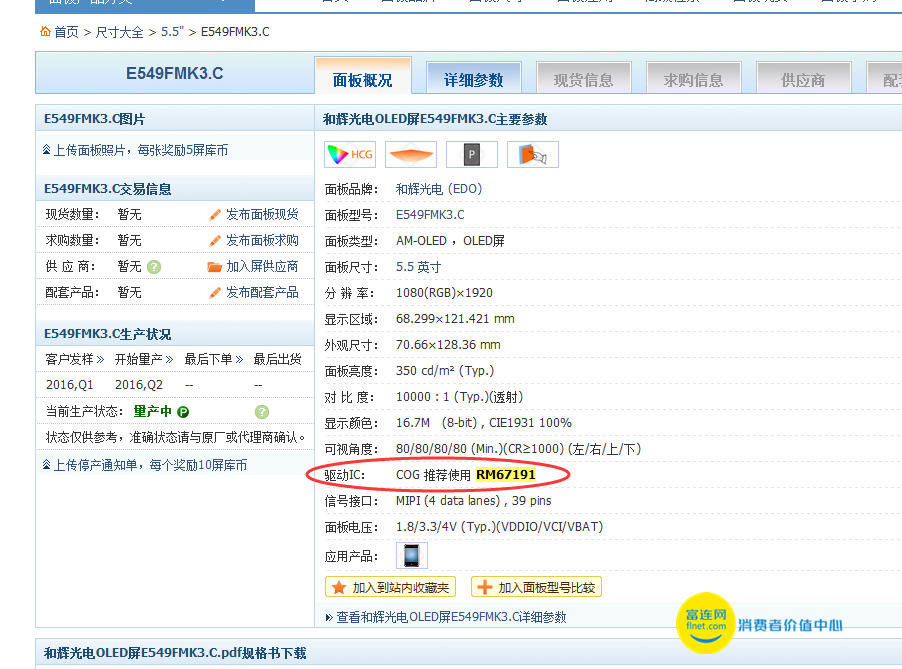The width and height of the screenshot is (902, 669).
Task: Click 加入到站内收藏夹 button
Action: 391,587
